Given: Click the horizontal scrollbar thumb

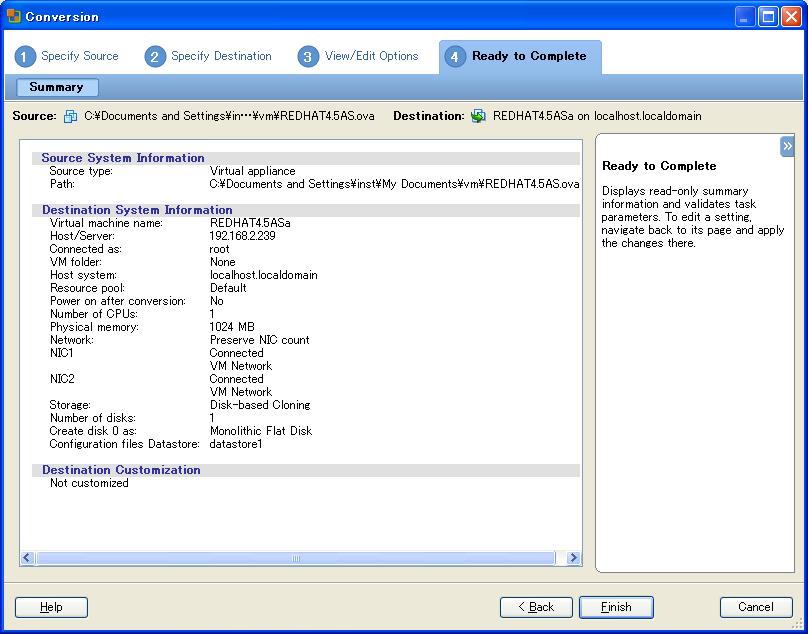Looking at the screenshot, I should [x=296, y=558].
